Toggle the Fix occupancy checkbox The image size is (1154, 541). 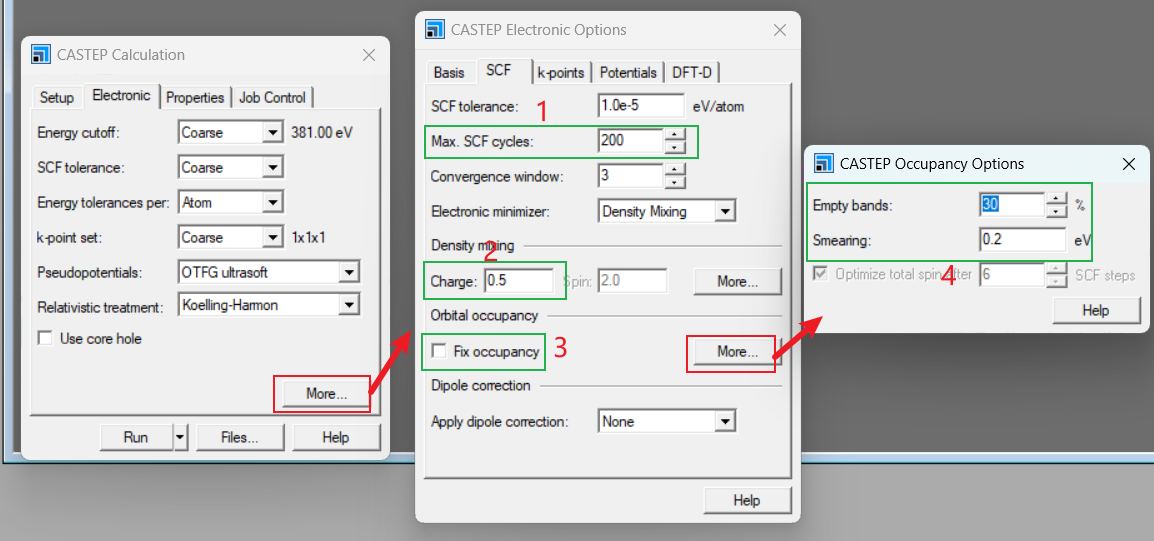pyautogui.click(x=439, y=351)
